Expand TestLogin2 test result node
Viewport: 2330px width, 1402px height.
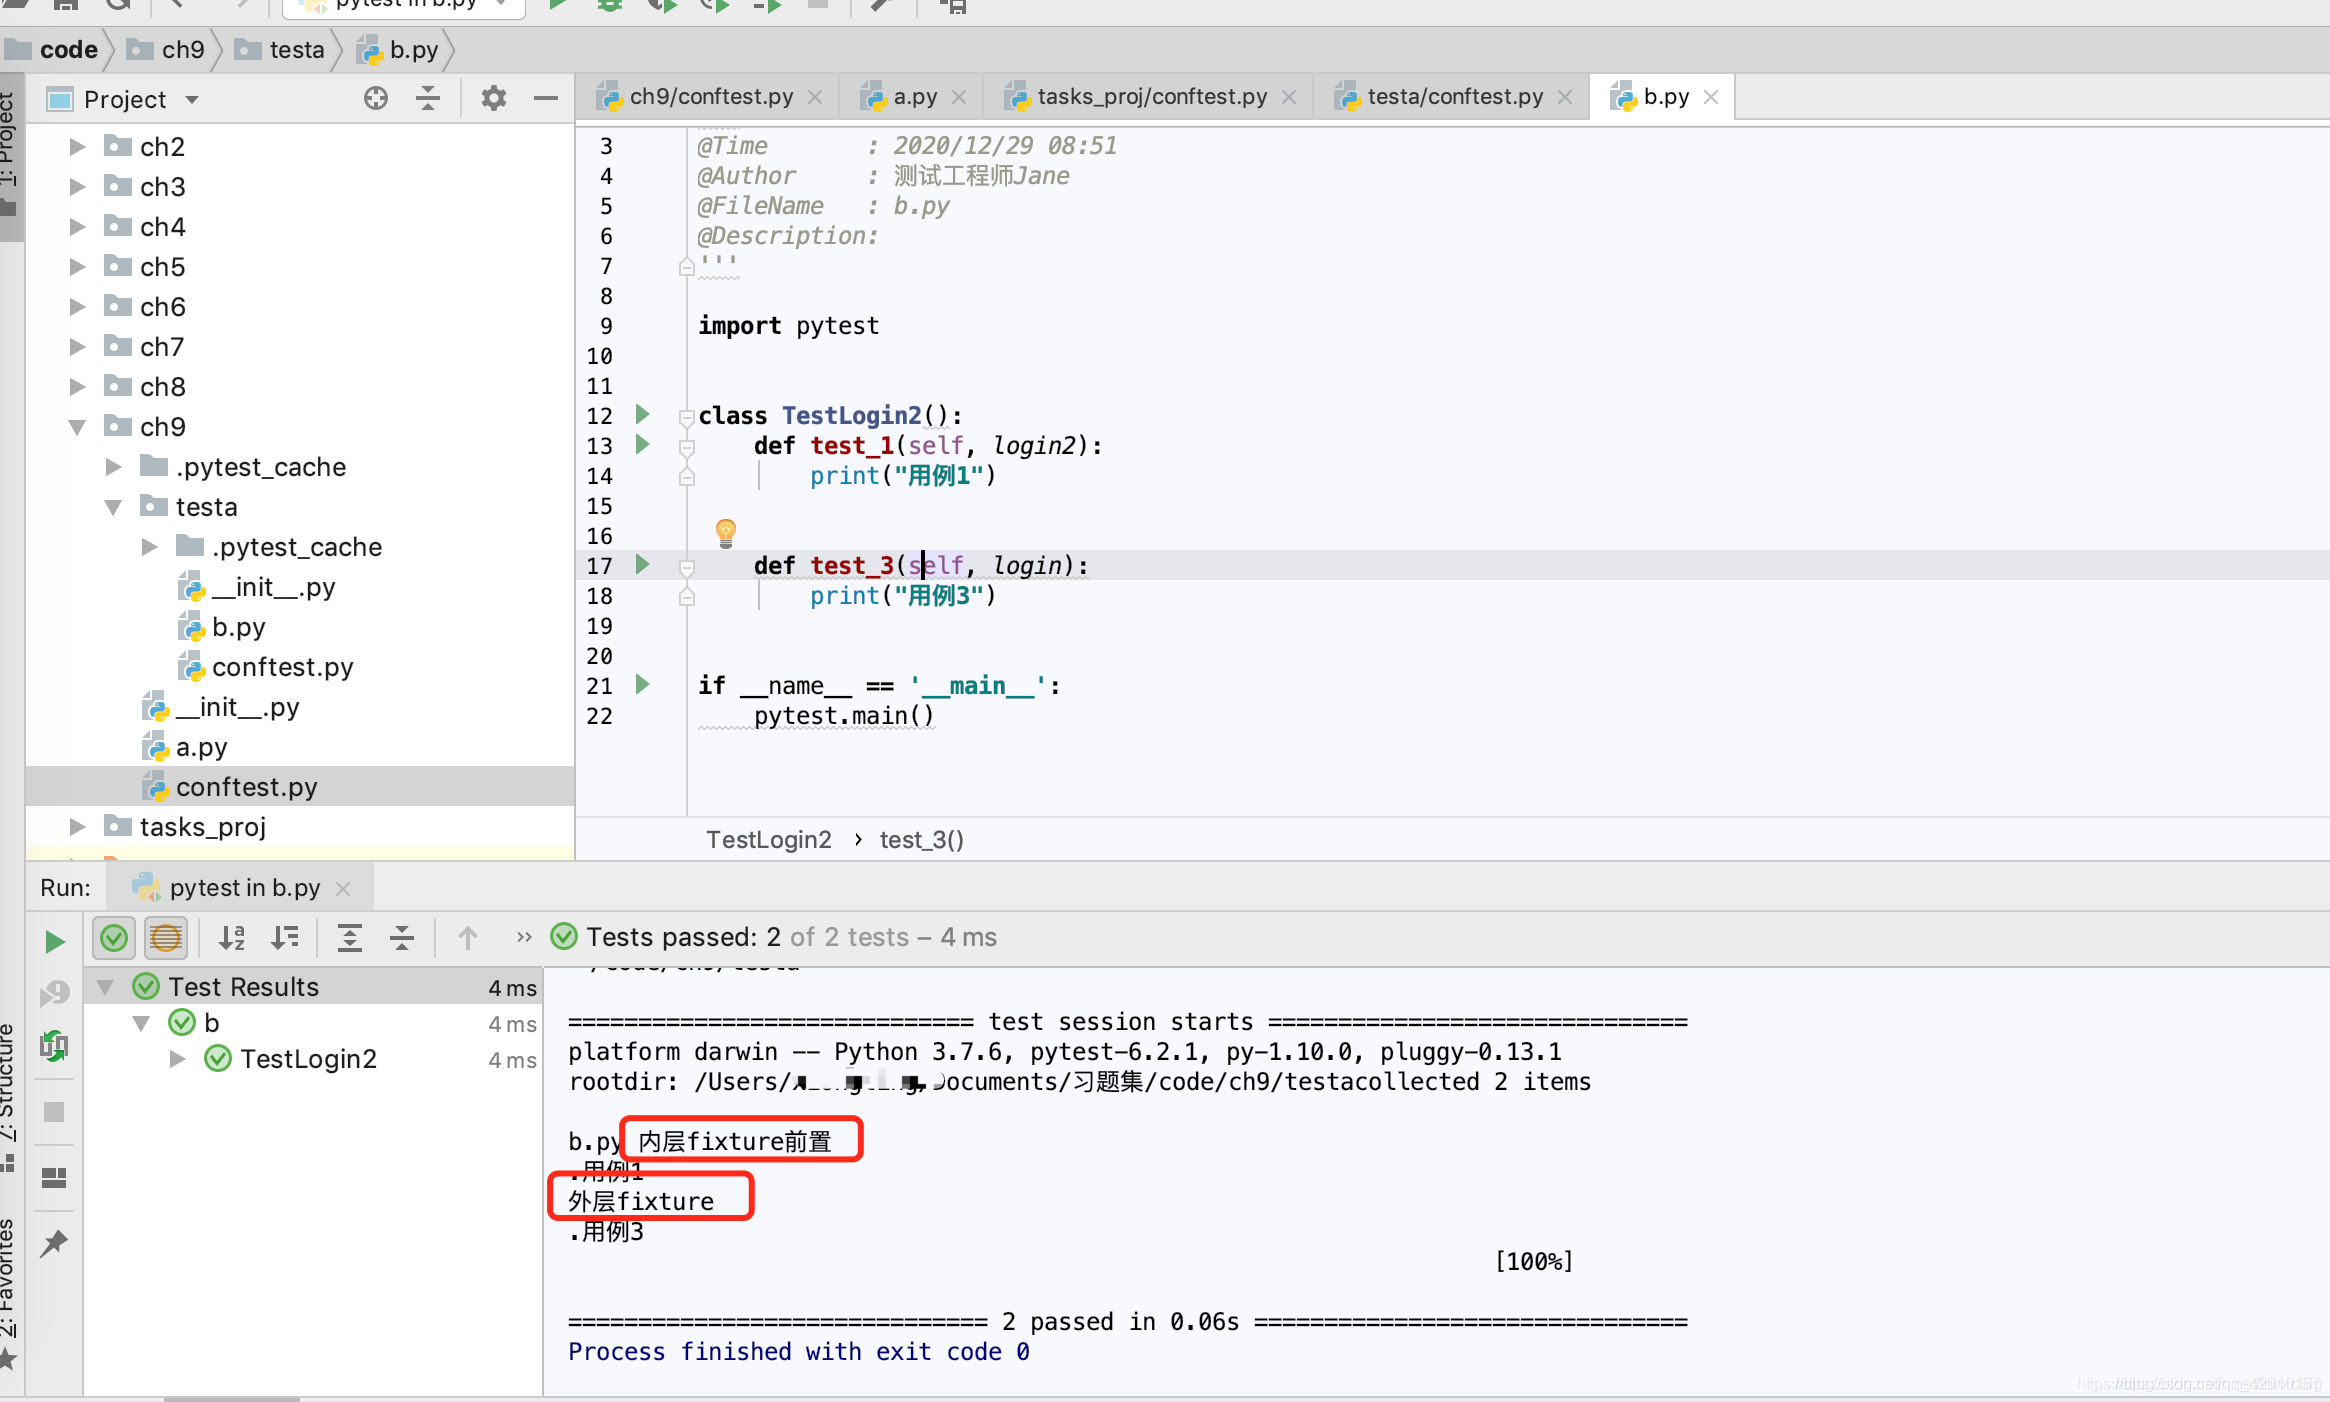point(177,1059)
